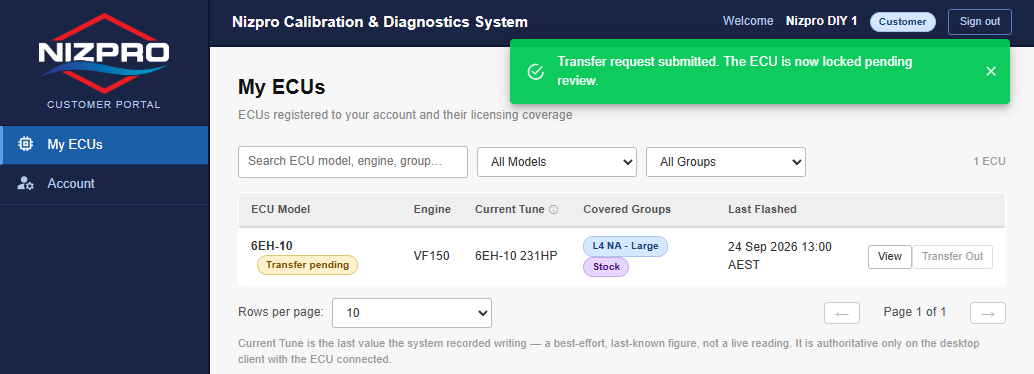The height and width of the screenshot is (374, 1034).
Task: Click the Customer role badge
Action: (902, 22)
